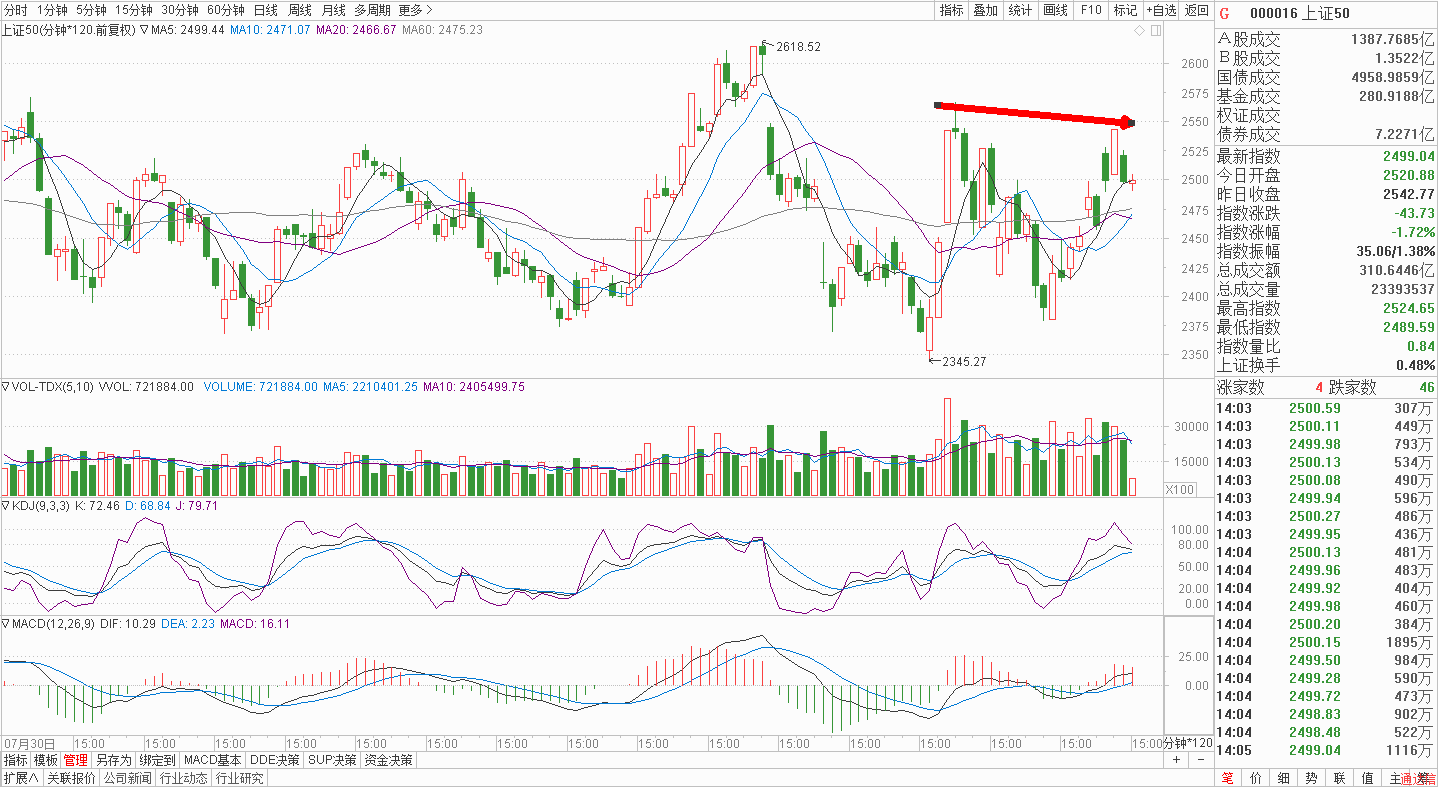Select the 笔 tick detail tab

click(x=1228, y=778)
